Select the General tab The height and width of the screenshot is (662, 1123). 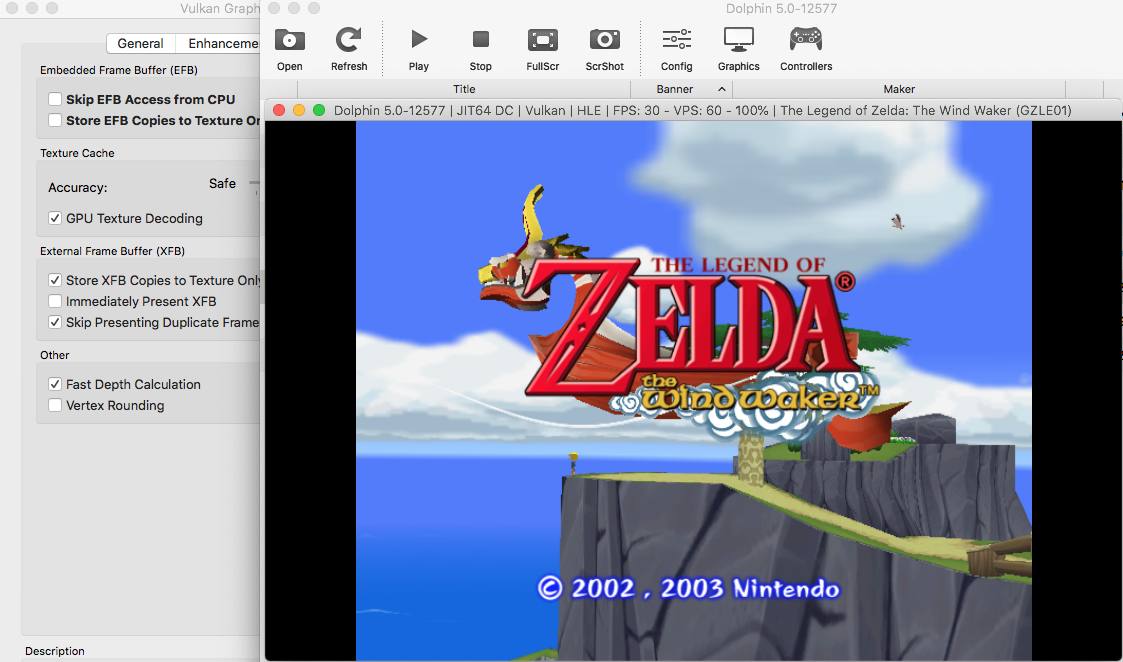tap(140, 43)
